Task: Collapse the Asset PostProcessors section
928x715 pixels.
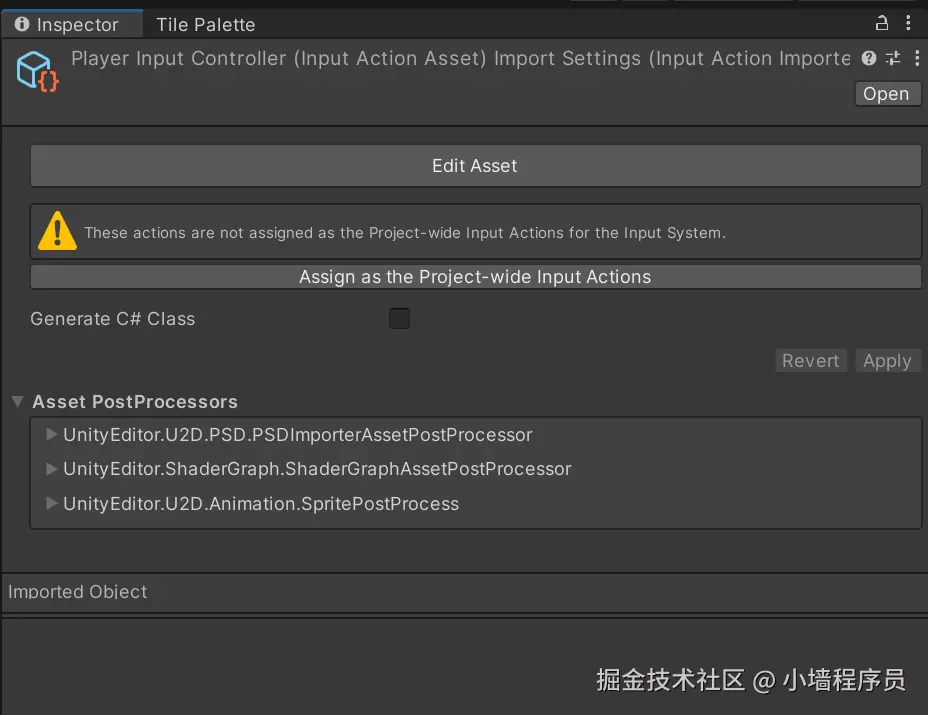Action: pos(17,402)
